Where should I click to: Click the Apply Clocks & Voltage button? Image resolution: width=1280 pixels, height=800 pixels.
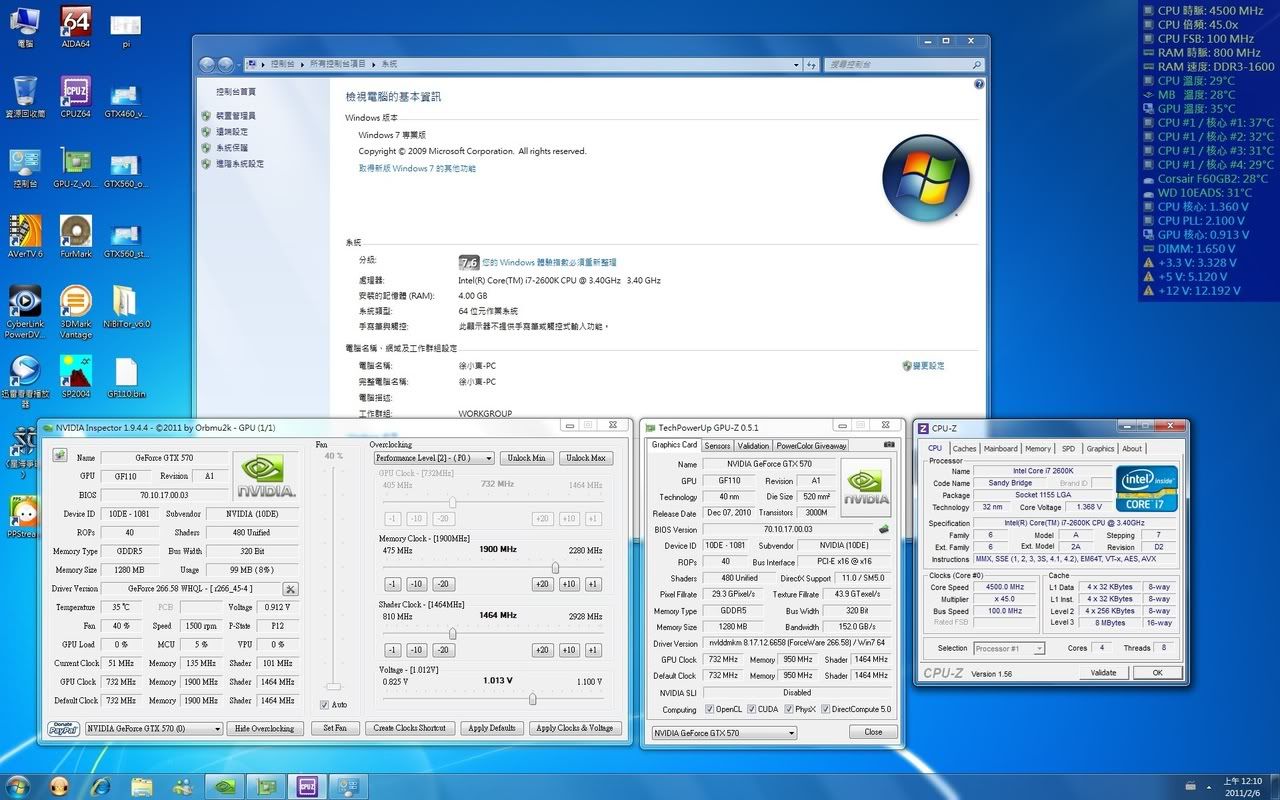tap(575, 728)
